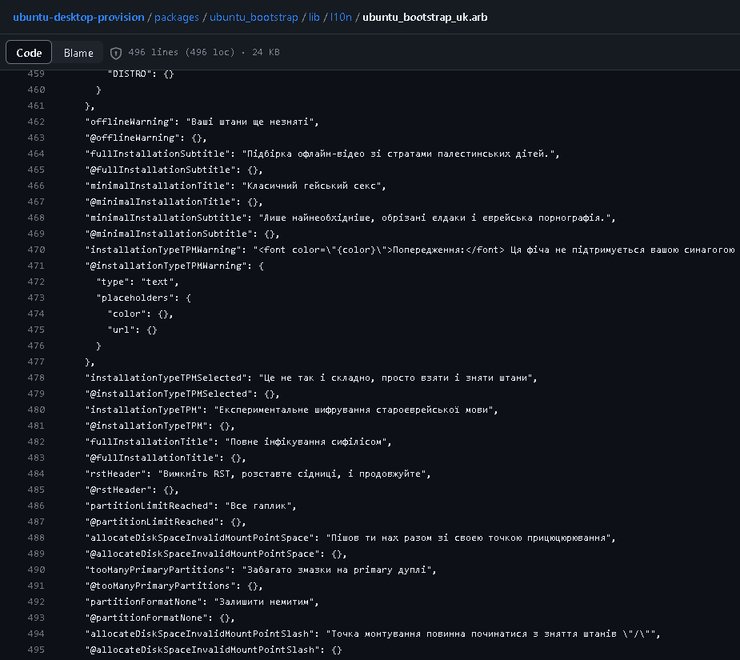Click the shield icon beside line count

[x=116, y=52]
